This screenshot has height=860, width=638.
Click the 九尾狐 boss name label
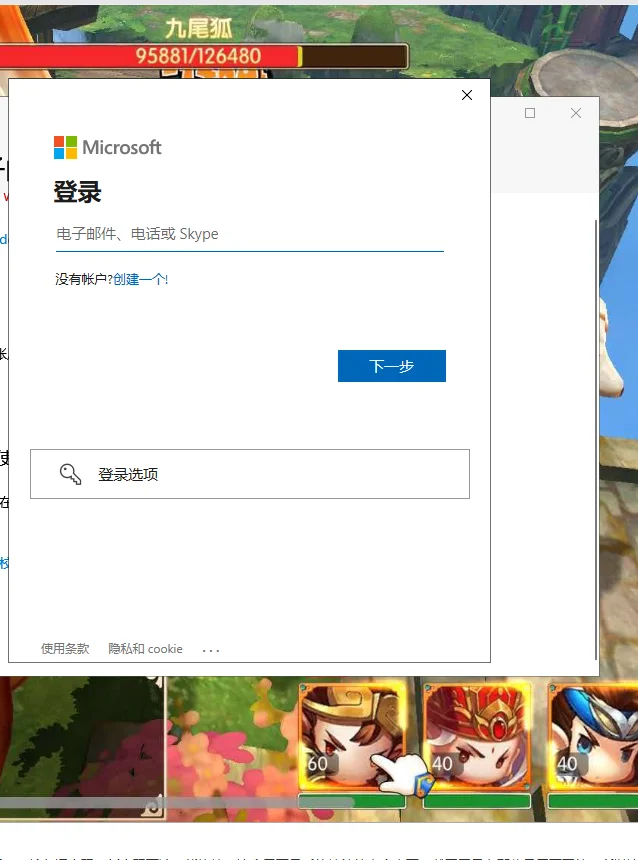click(x=199, y=28)
